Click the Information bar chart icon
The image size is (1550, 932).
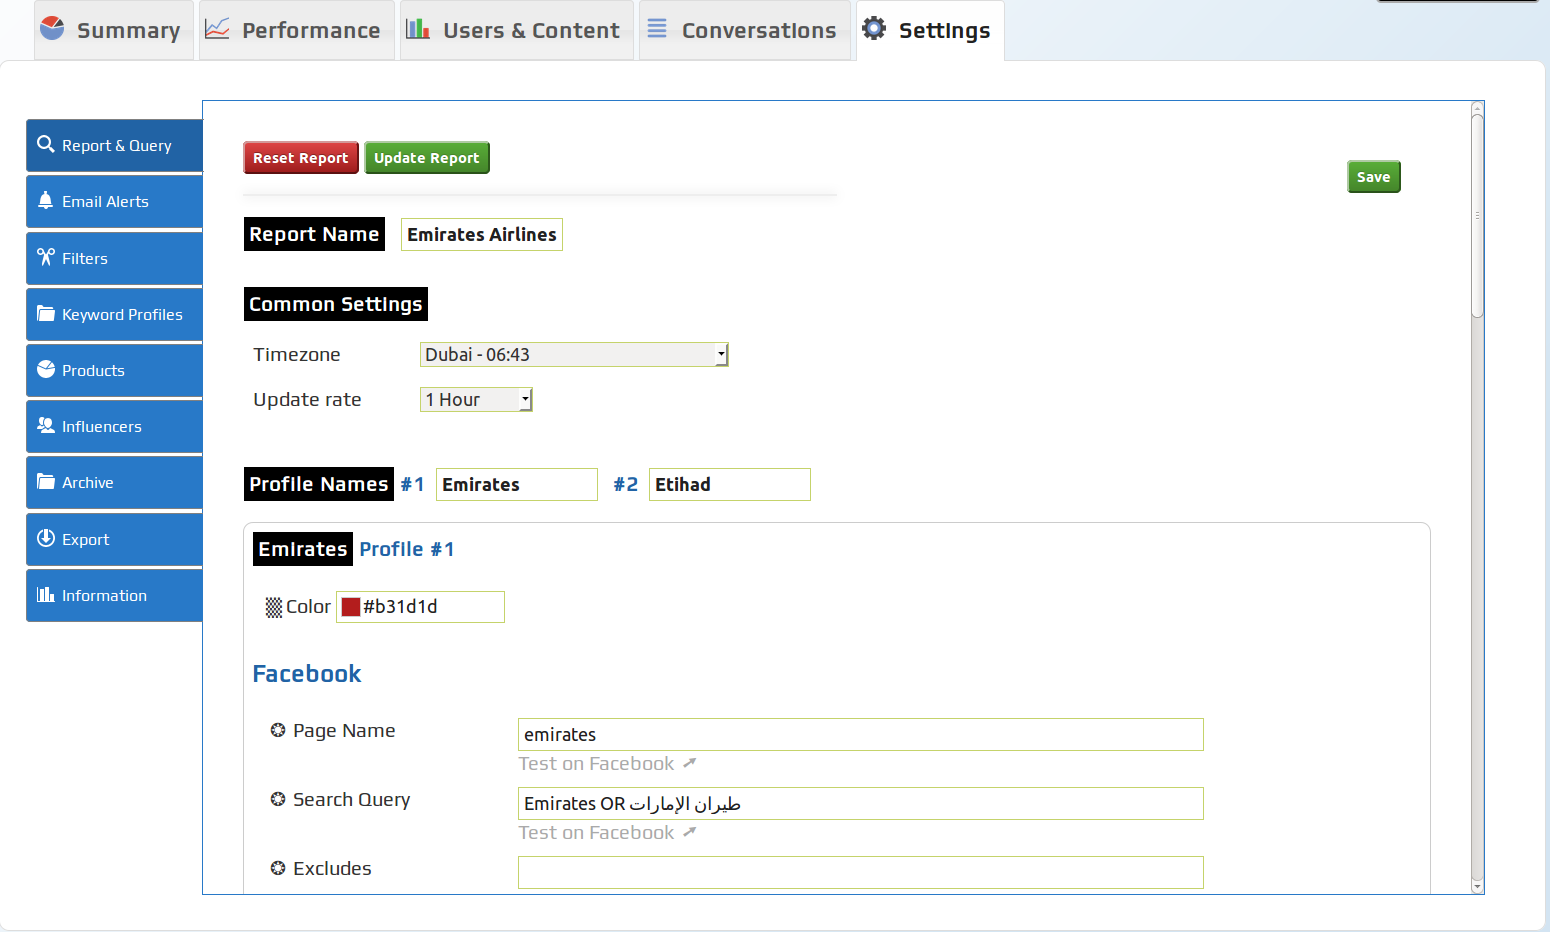coord(45,594)
